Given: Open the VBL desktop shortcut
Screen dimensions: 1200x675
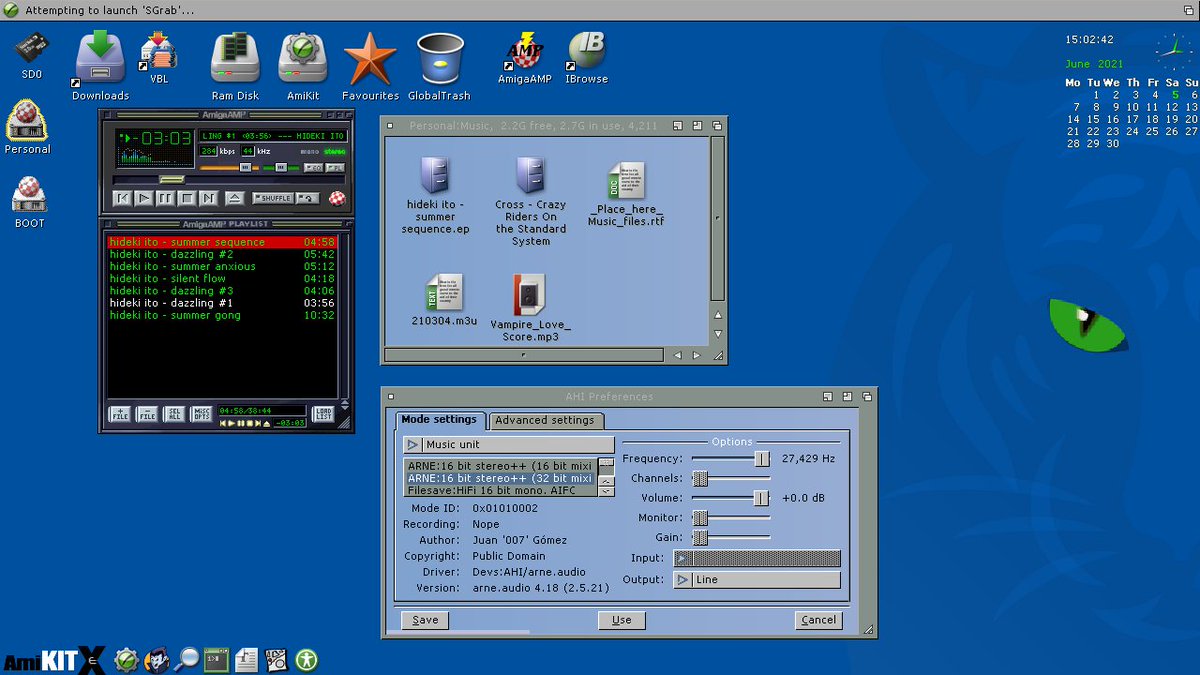Looking at the screenshot, I should 159,51.
